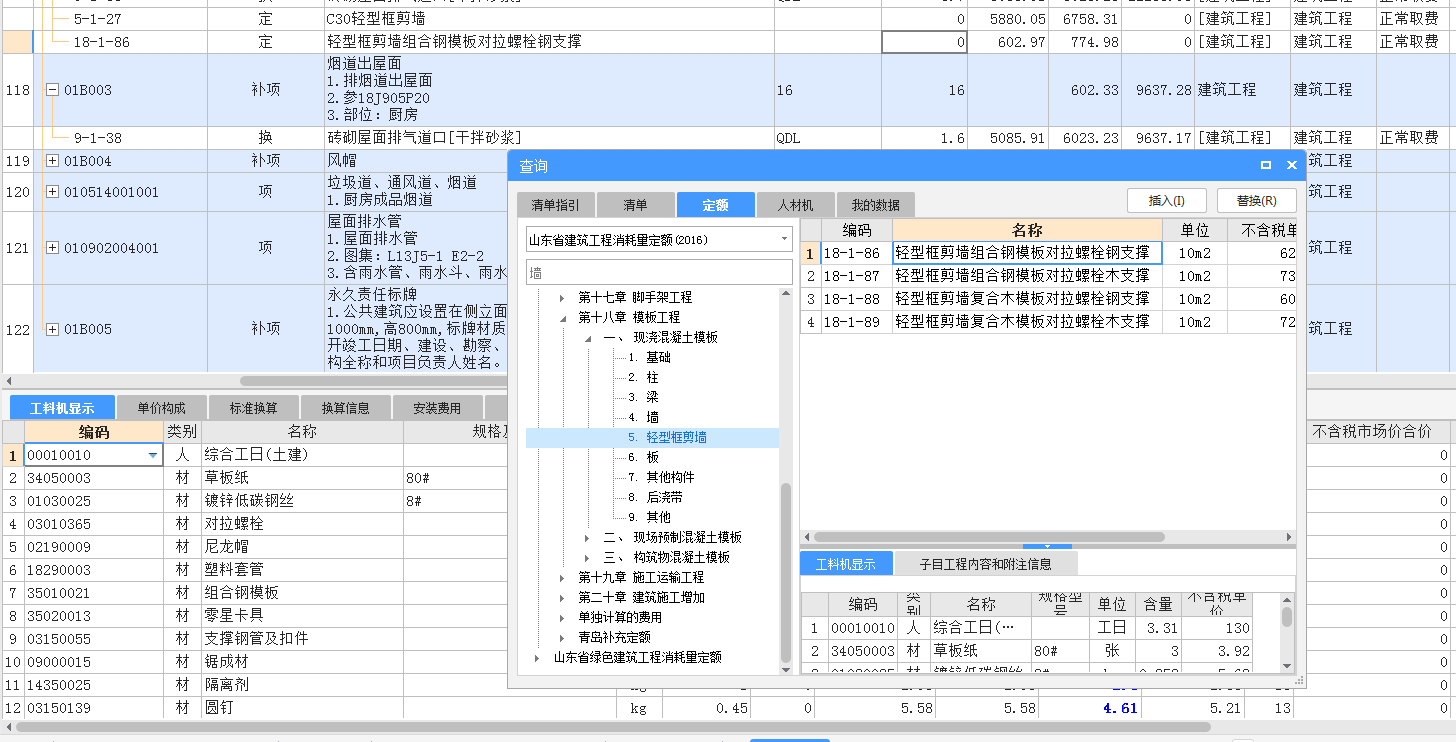The image size is (1456, 742).
Task: Switch to 换算信息 tab
Action: [345, 408]
